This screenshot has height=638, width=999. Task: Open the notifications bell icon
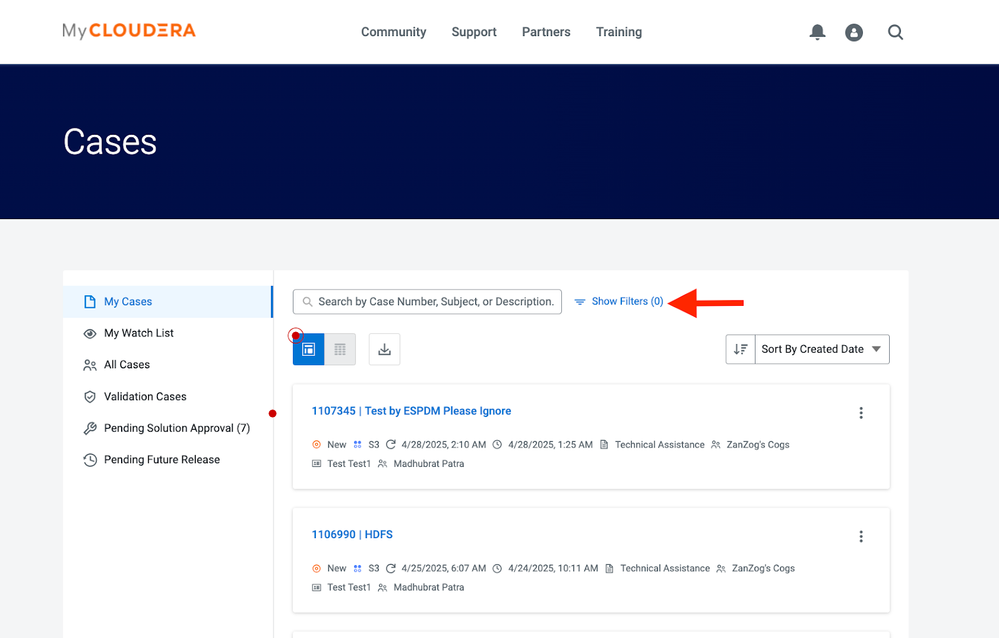coord(817,32)
